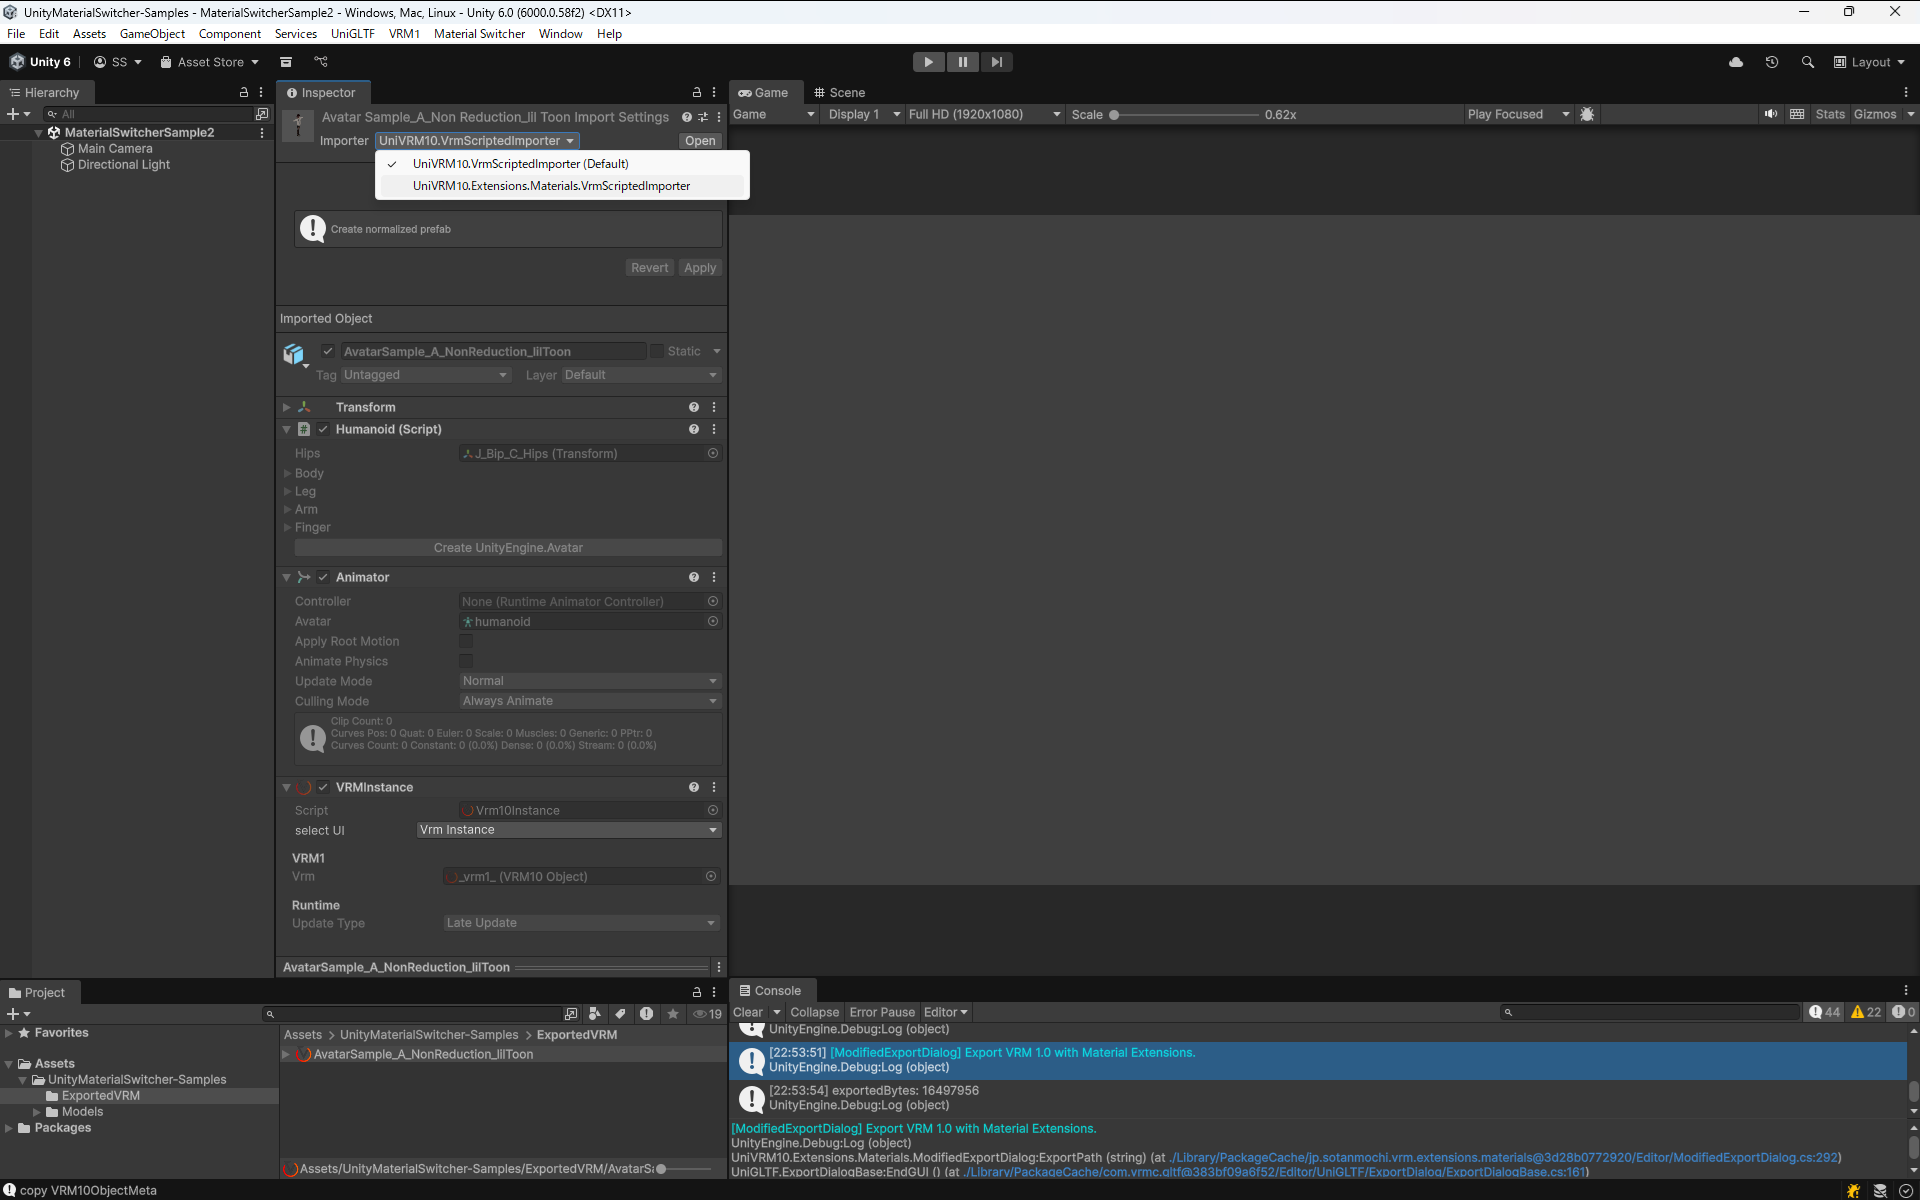Toggle the Inspector lock icon
1920x1200 pixels.
click(697, 92)
